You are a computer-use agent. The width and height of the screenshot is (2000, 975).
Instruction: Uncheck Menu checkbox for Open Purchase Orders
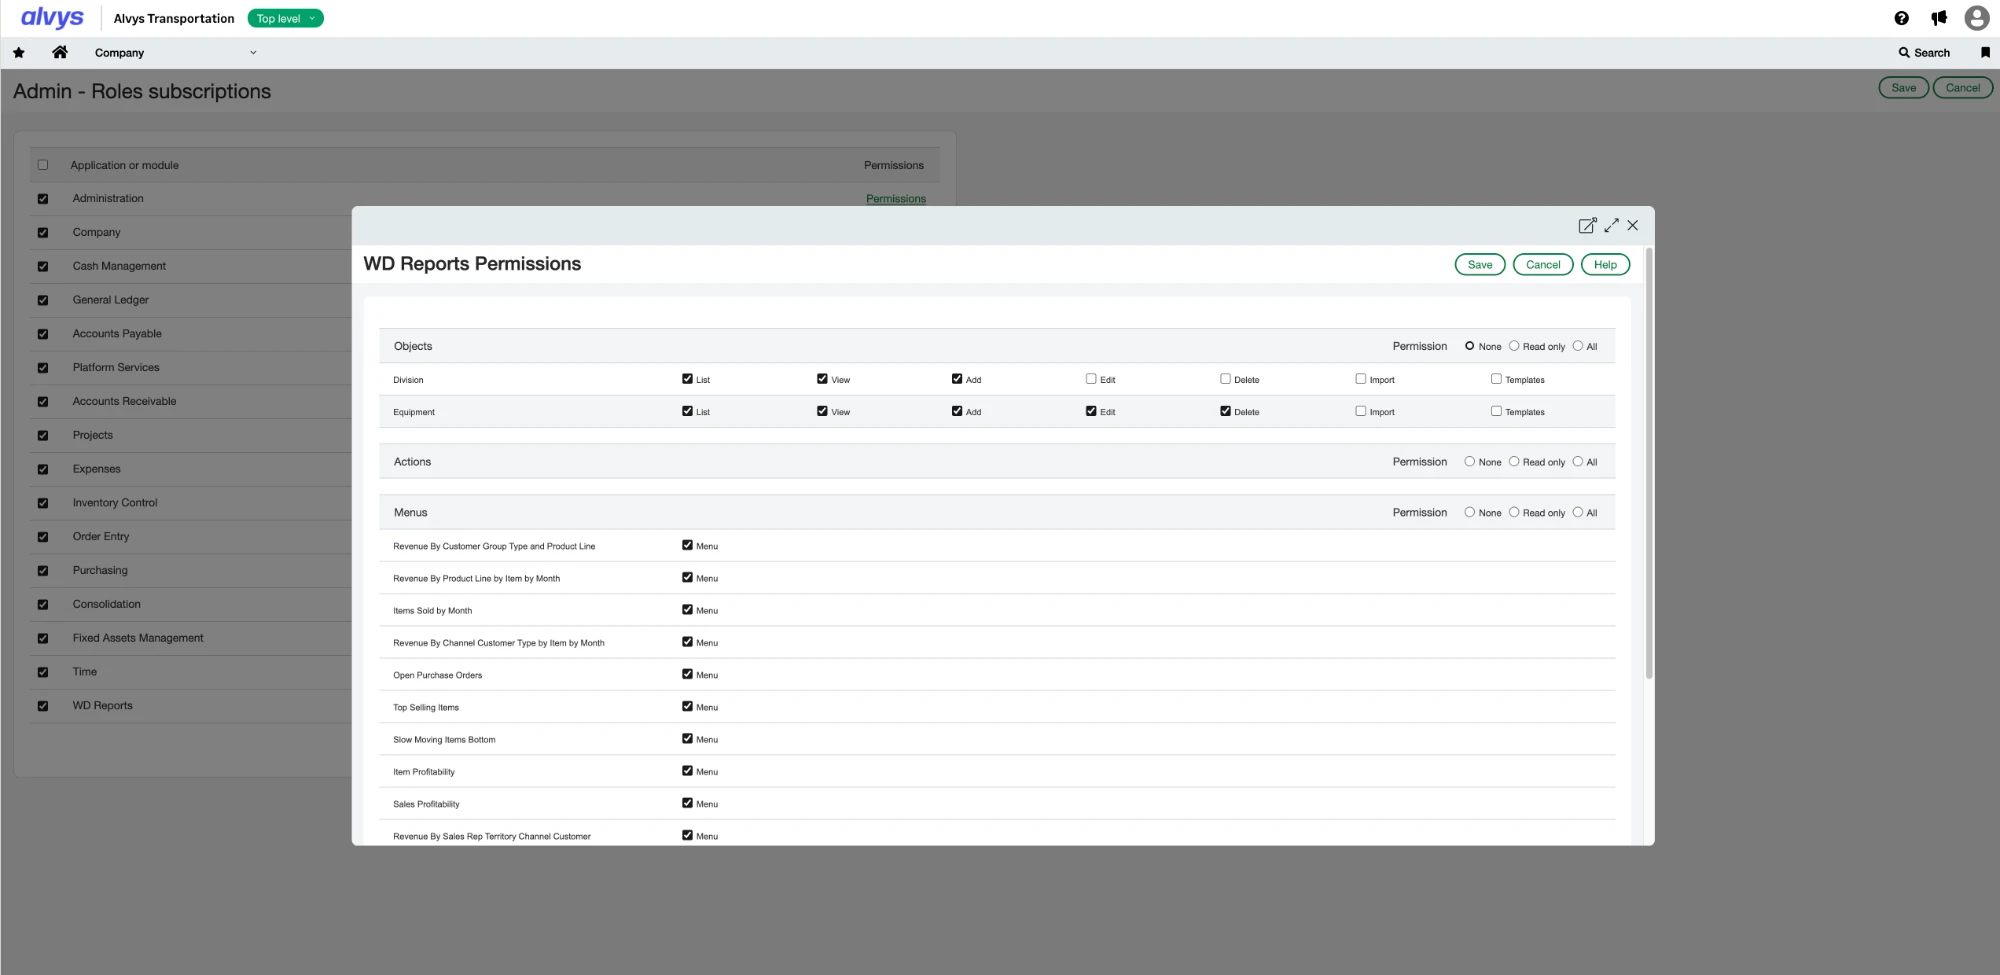point(687,674)
